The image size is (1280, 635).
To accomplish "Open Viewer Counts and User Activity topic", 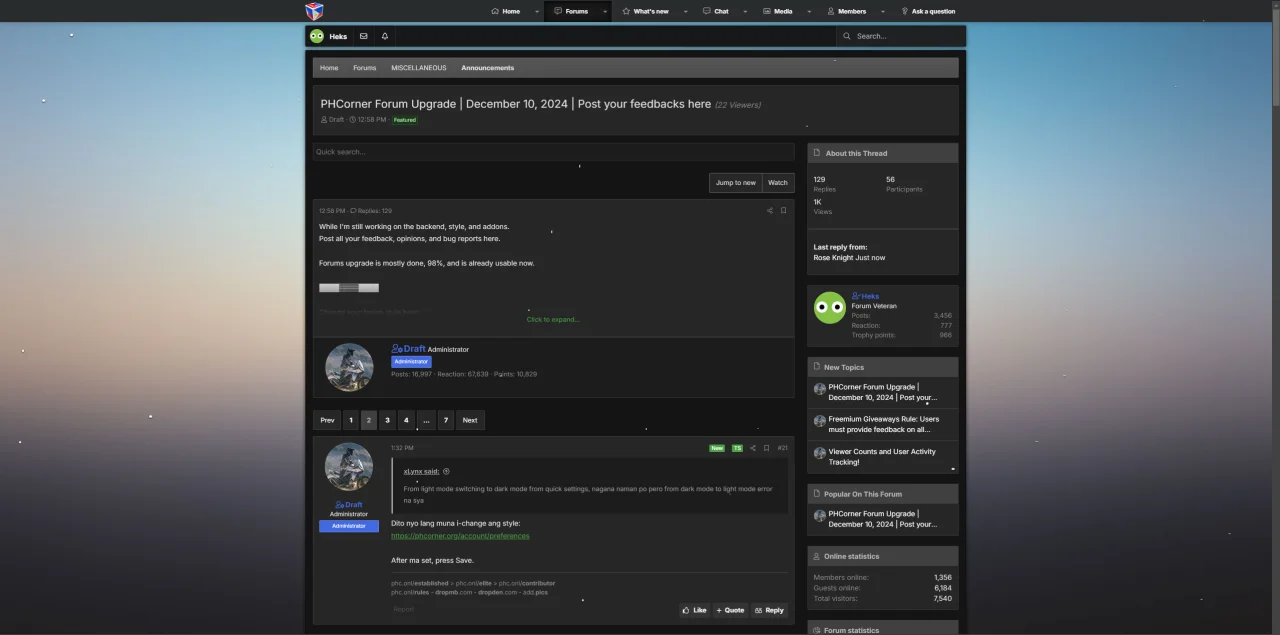I will [882, 457].
